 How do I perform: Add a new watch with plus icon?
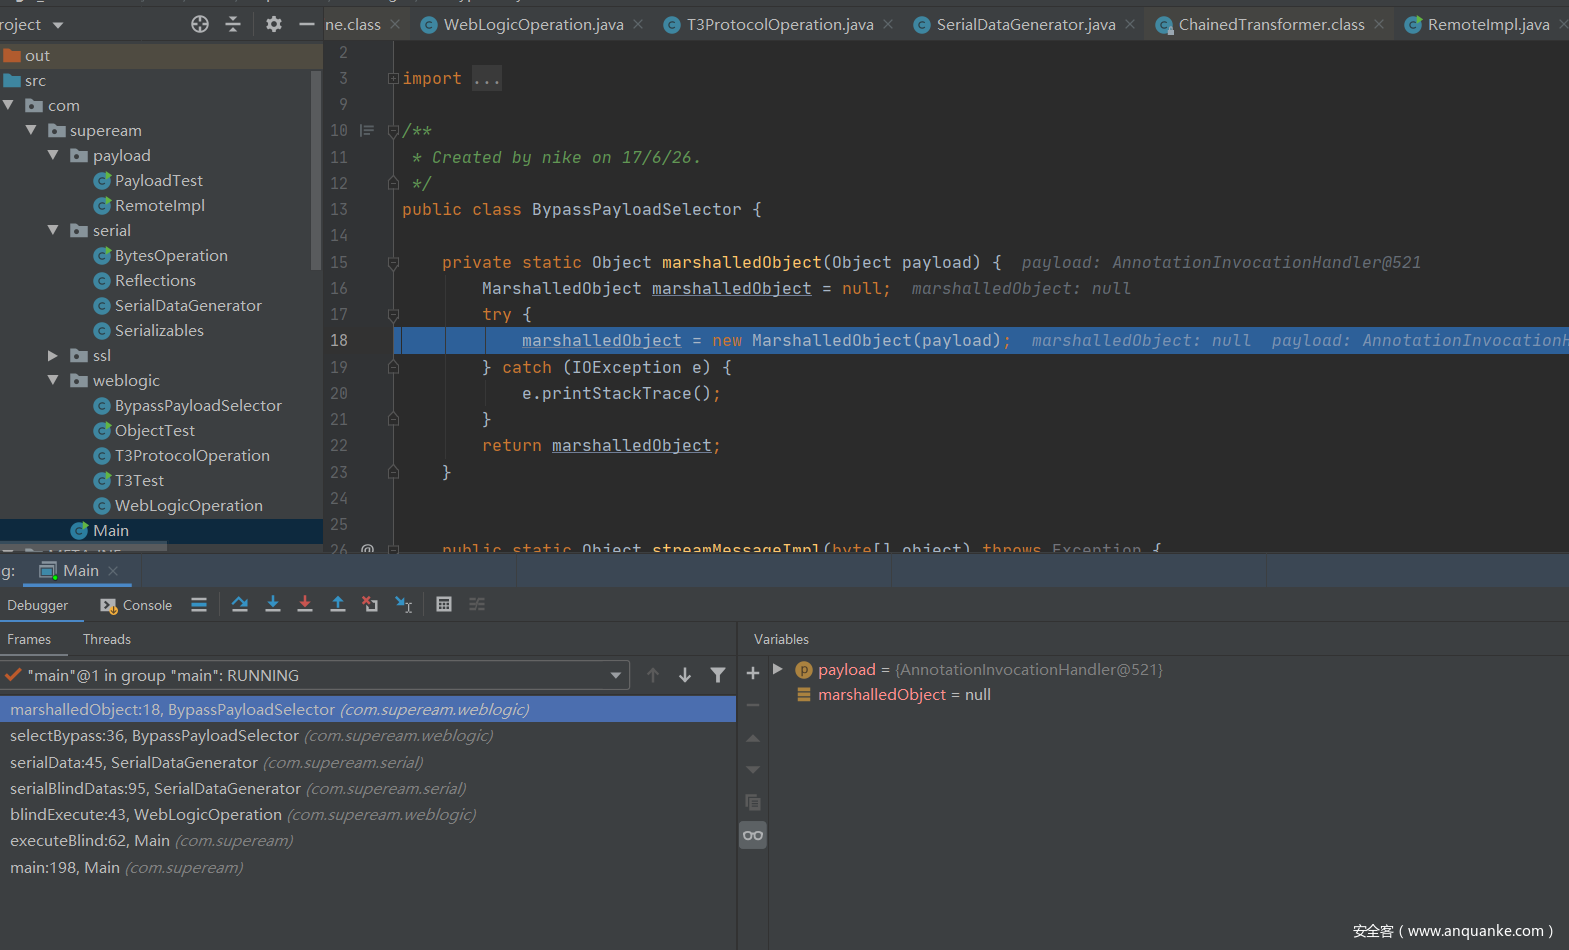point(753,674)
